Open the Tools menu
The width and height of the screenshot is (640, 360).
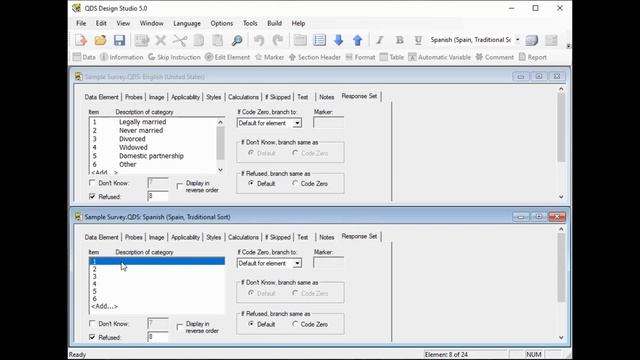250,23
